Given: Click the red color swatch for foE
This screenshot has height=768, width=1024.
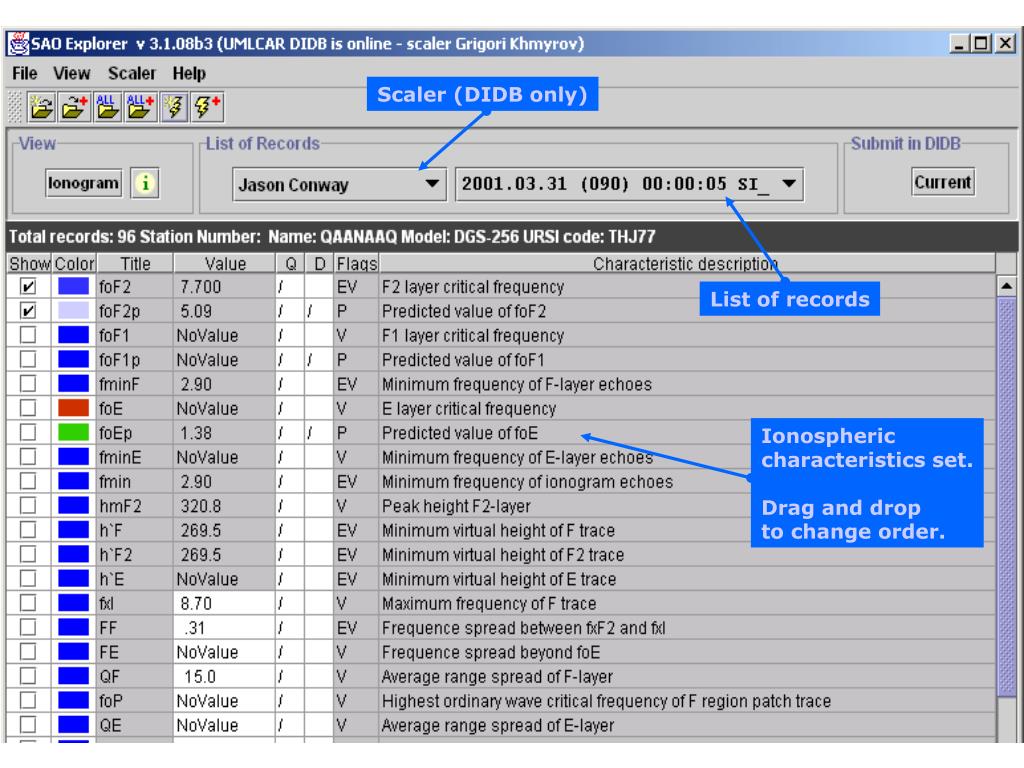Looking at the screenshot, I should (73, 408).
